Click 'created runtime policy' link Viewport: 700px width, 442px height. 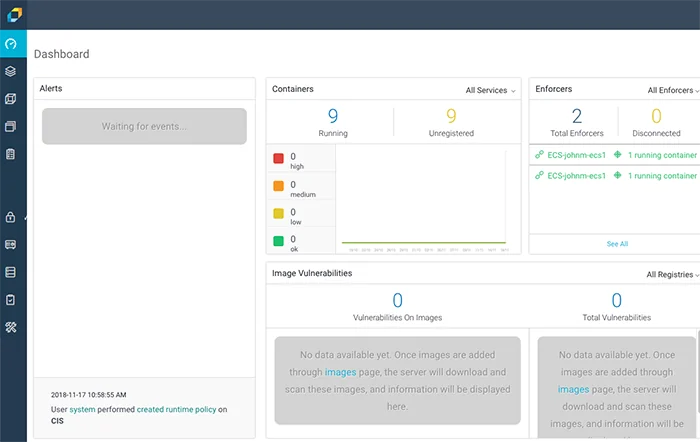(176, 409)
